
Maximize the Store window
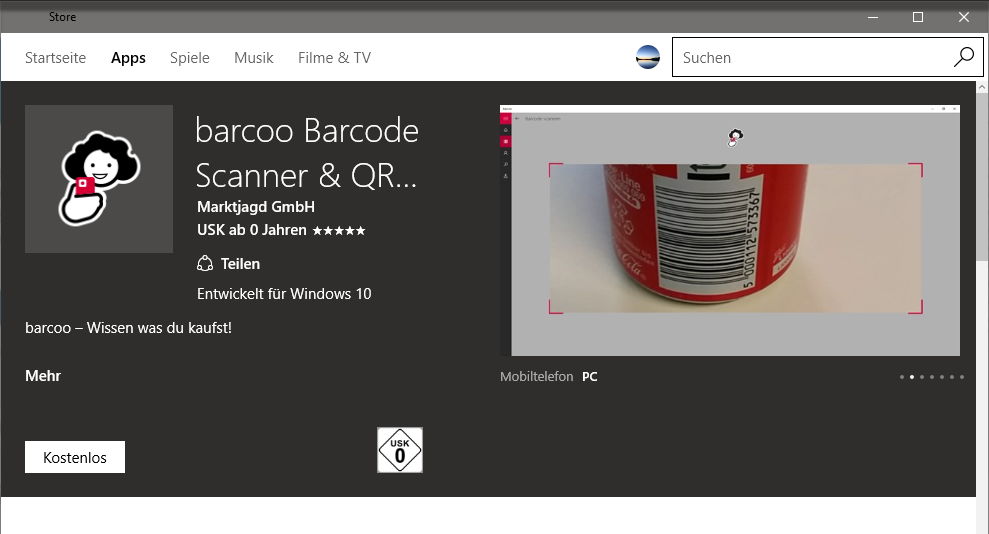point(918,17)
